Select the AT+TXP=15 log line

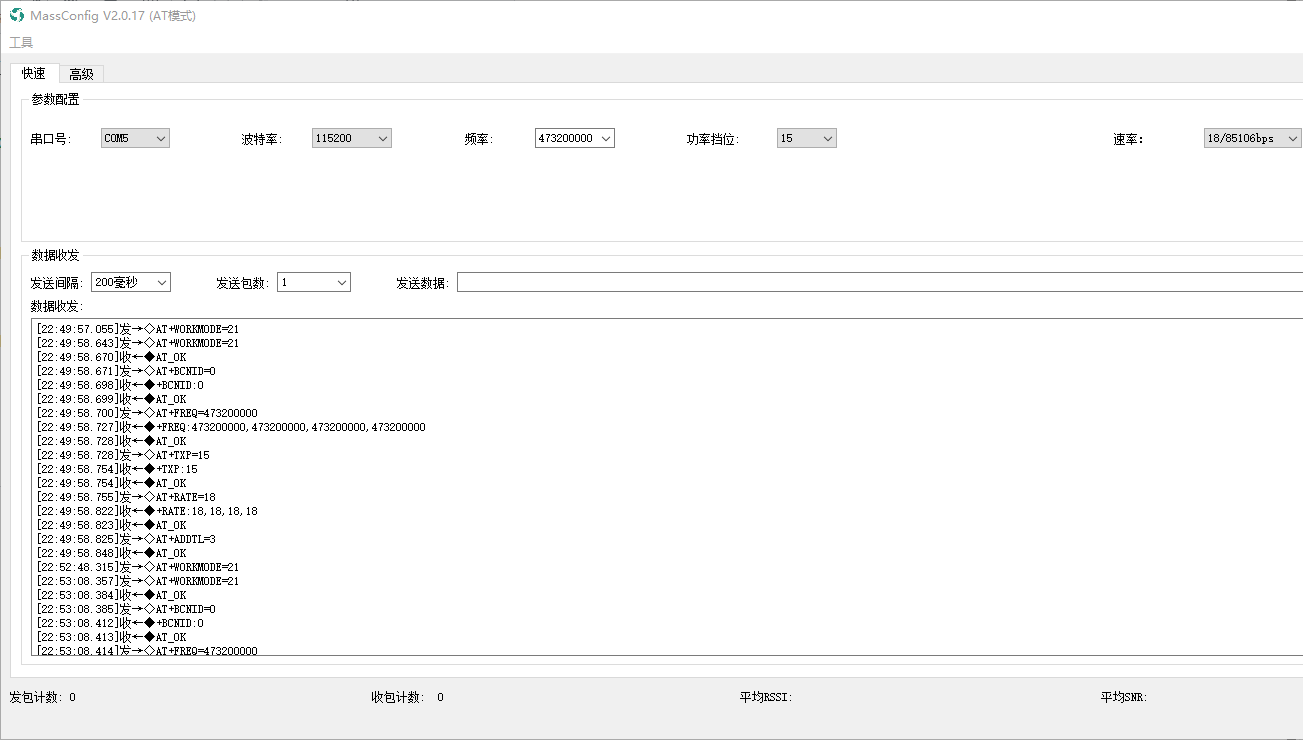pyautogui.click(x=123, y=455)
